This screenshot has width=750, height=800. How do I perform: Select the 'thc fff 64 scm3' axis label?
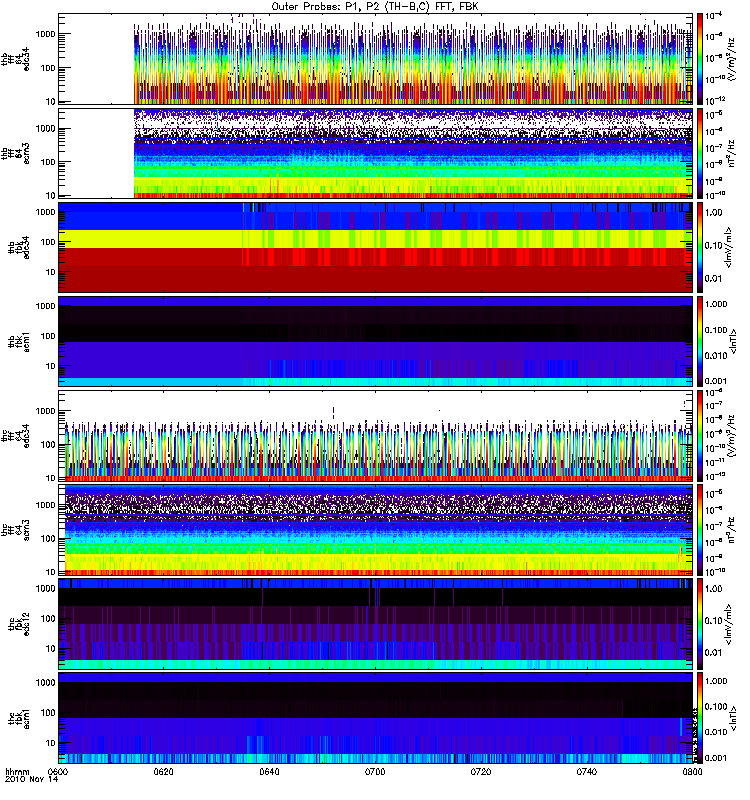pos(16,530)
